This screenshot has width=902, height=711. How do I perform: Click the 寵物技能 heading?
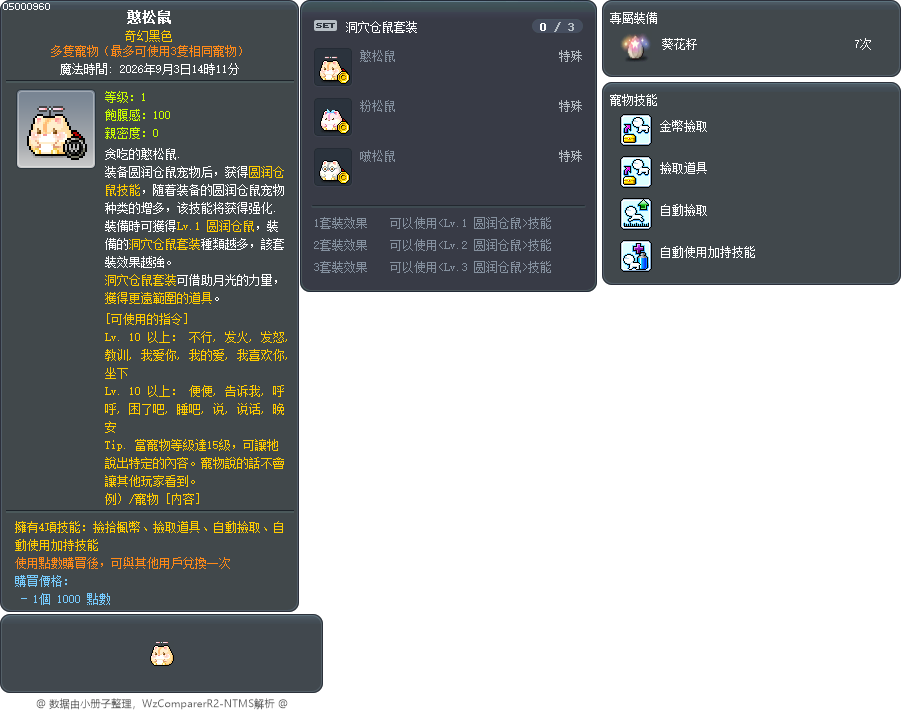point(633,100)
